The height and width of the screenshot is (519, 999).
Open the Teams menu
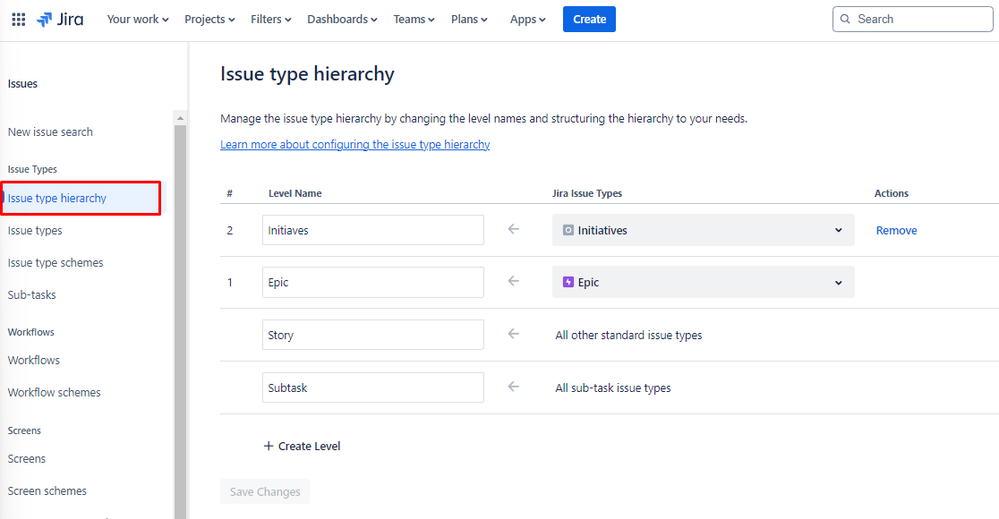point(413,19)
